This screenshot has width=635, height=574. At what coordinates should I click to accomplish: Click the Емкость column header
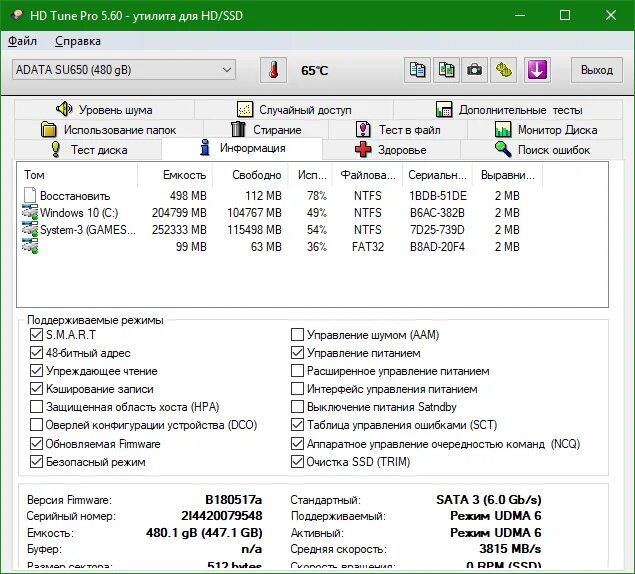click(x=175, y=175)
